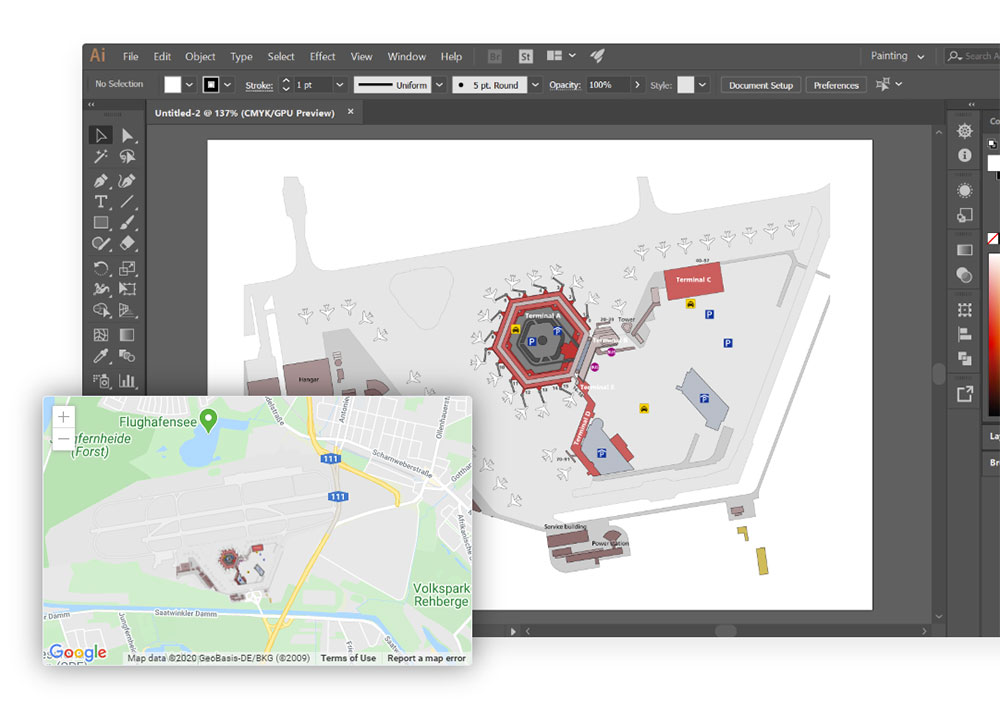Click the Adobe Stock (St) icon

coord(525,57)
